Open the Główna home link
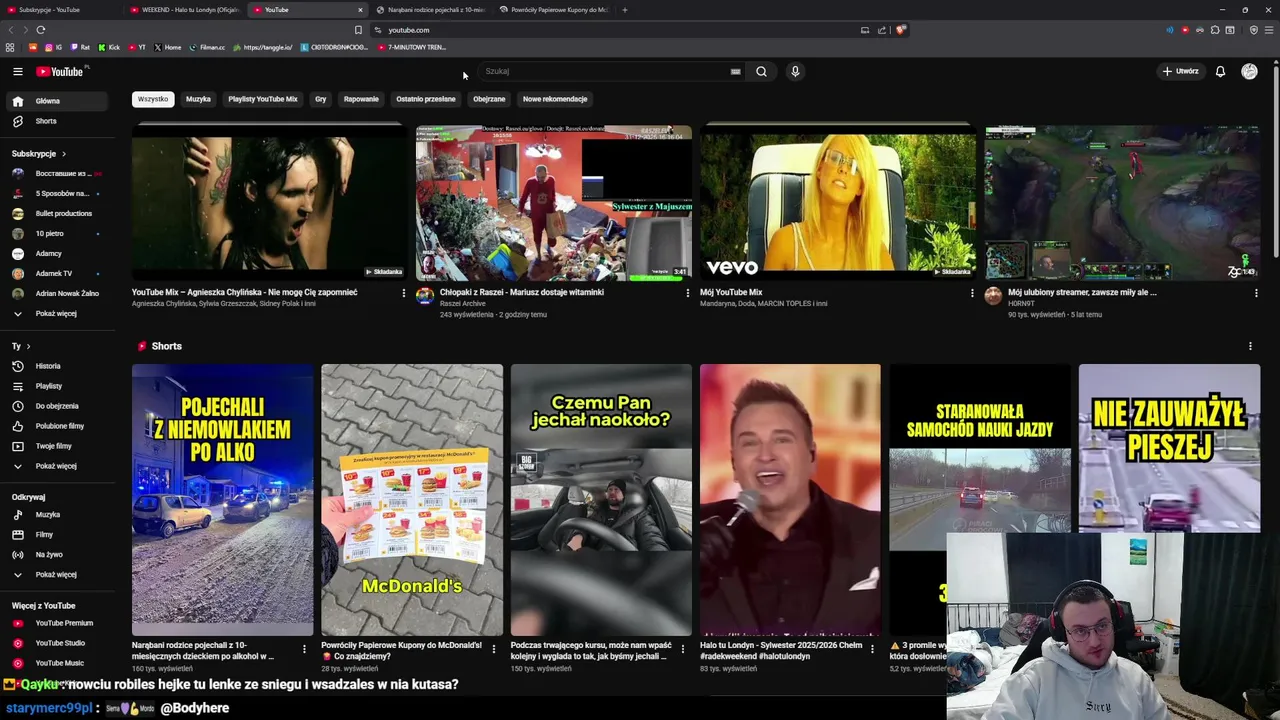This screenshot has width=1280, height=720. (59, 101)
